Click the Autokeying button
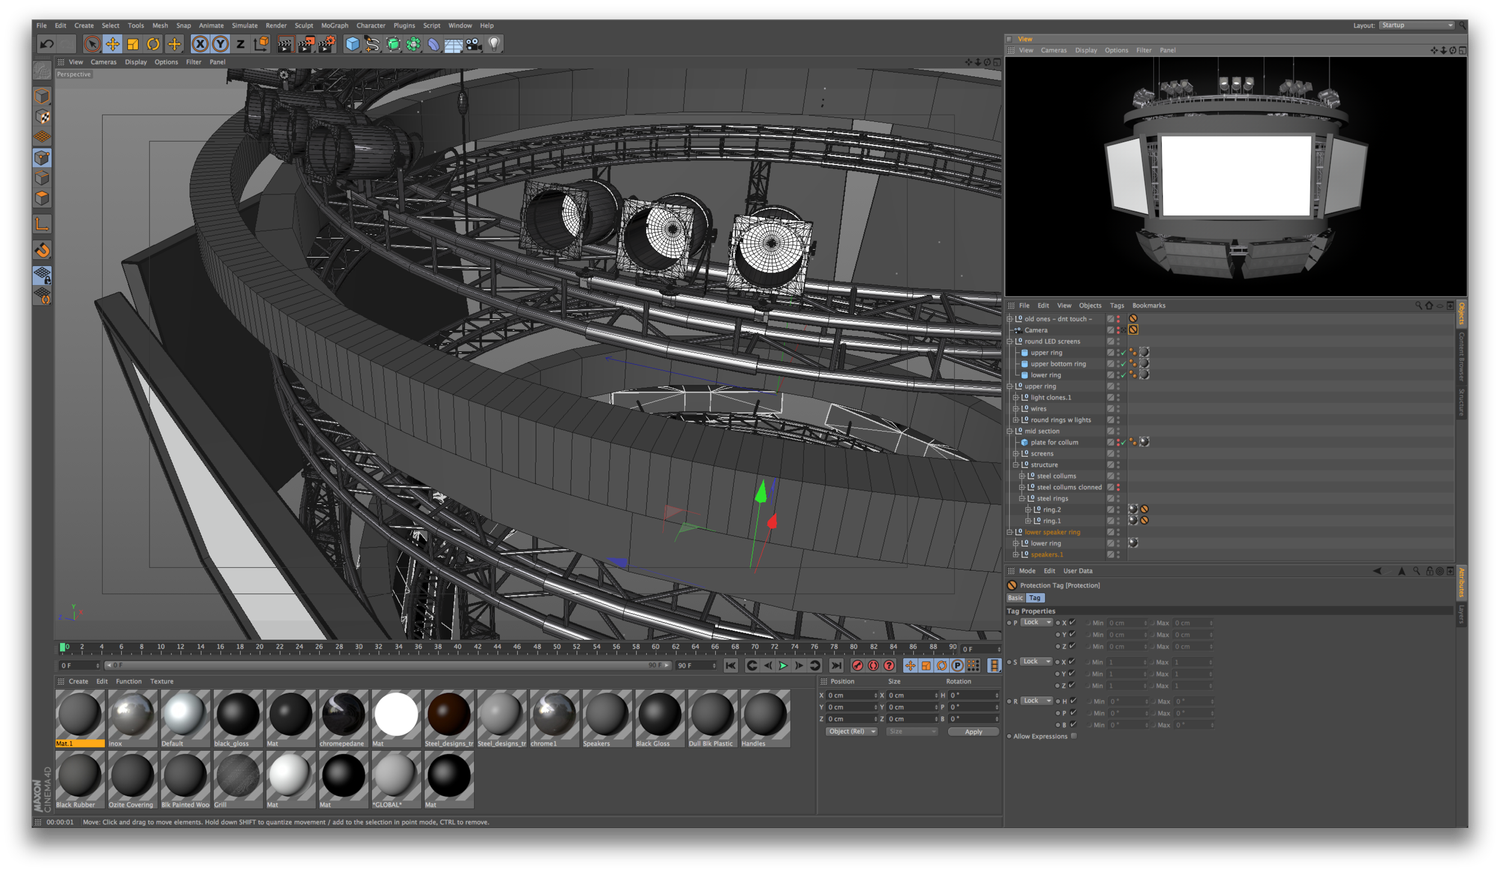 [873, 665]
